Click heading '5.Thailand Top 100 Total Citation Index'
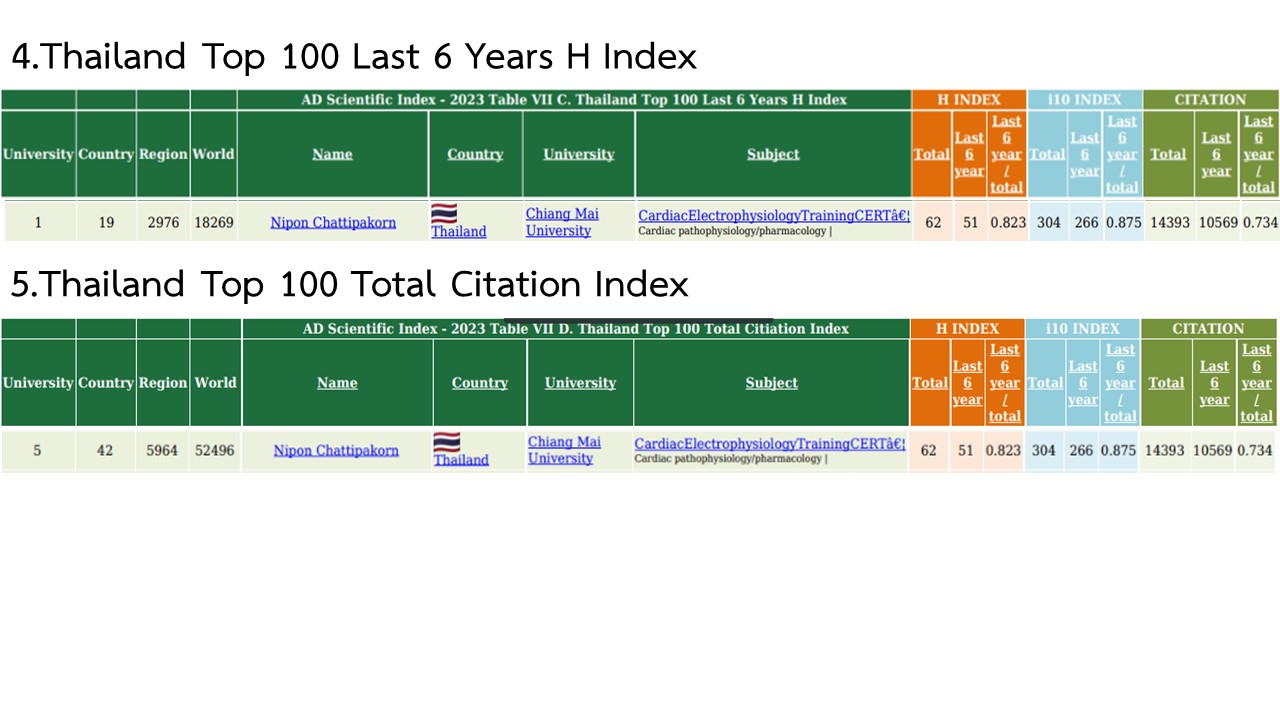Screen dimensions: 1280x720 349,285
